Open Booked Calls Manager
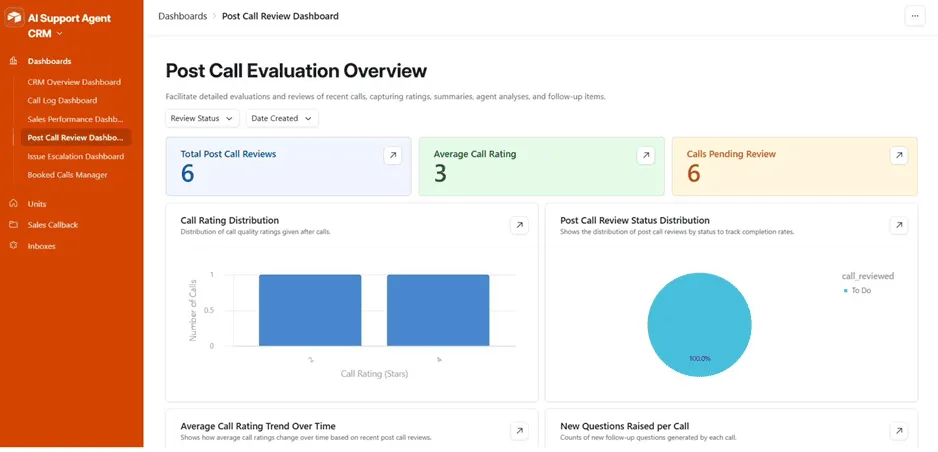Viewport: 938px width, 452px height. click(68, 175)
